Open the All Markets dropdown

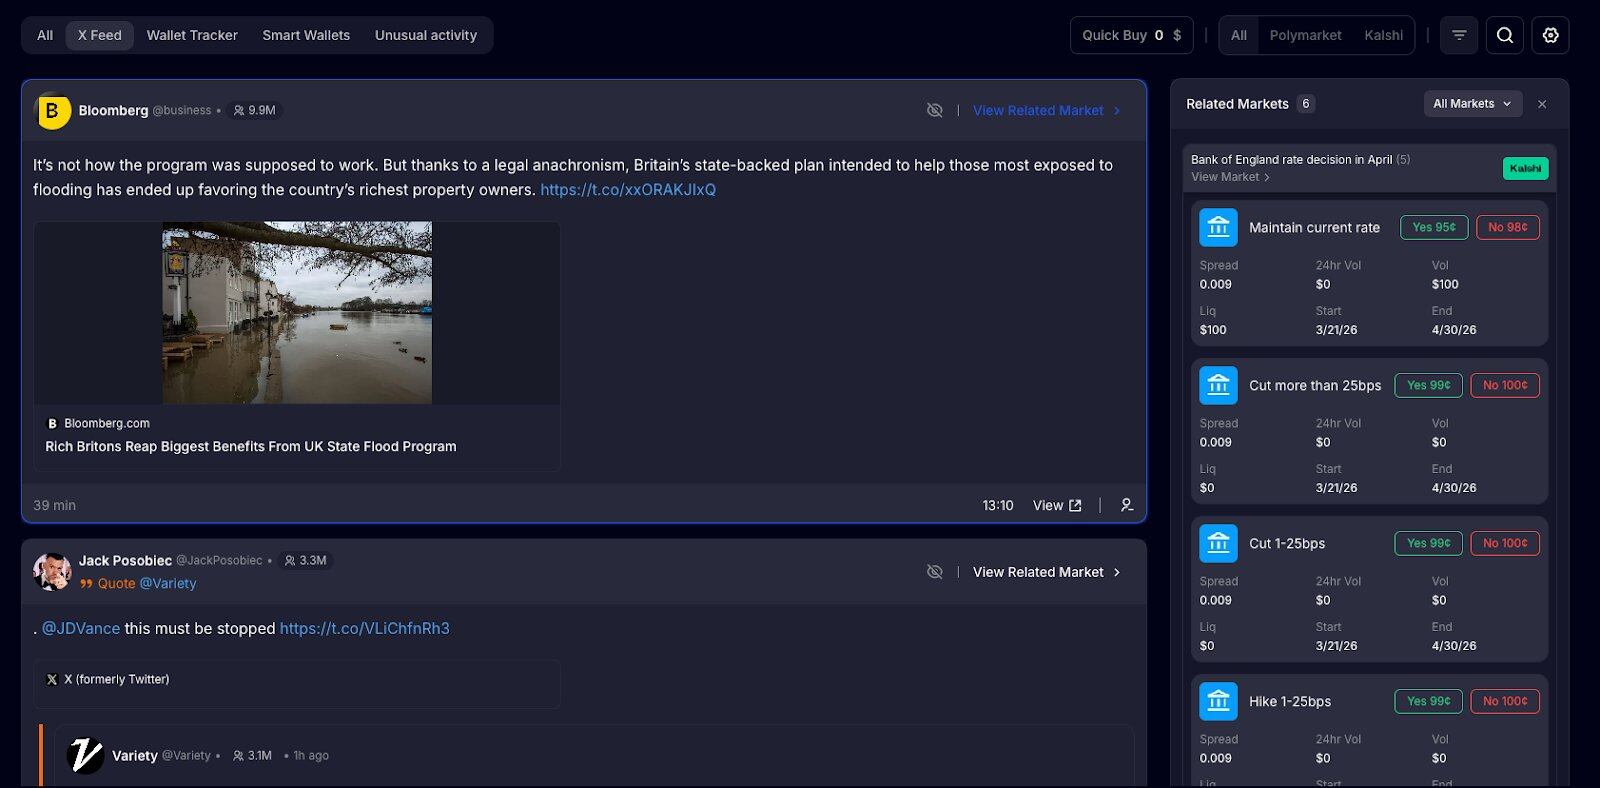[x=1472, y=104]
